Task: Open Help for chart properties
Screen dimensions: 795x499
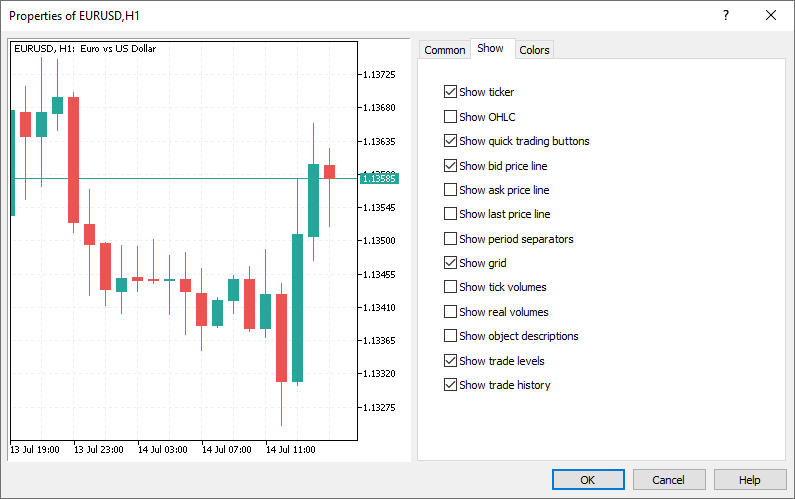Action: coord(750,479)
